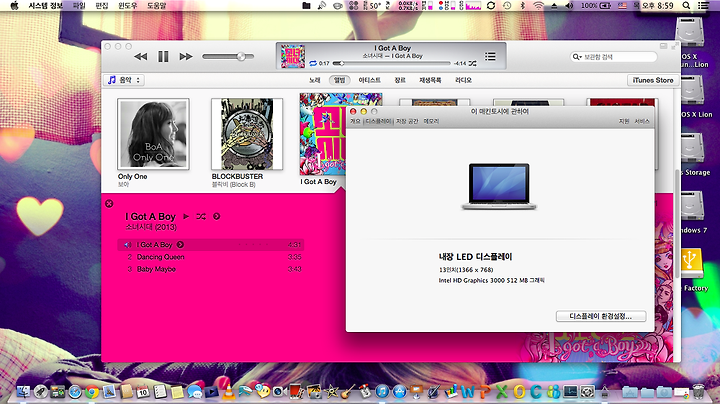720x404 pixels.
Task: Open the 저장 공간 tab in About This Mac
Action: point(407,121)
